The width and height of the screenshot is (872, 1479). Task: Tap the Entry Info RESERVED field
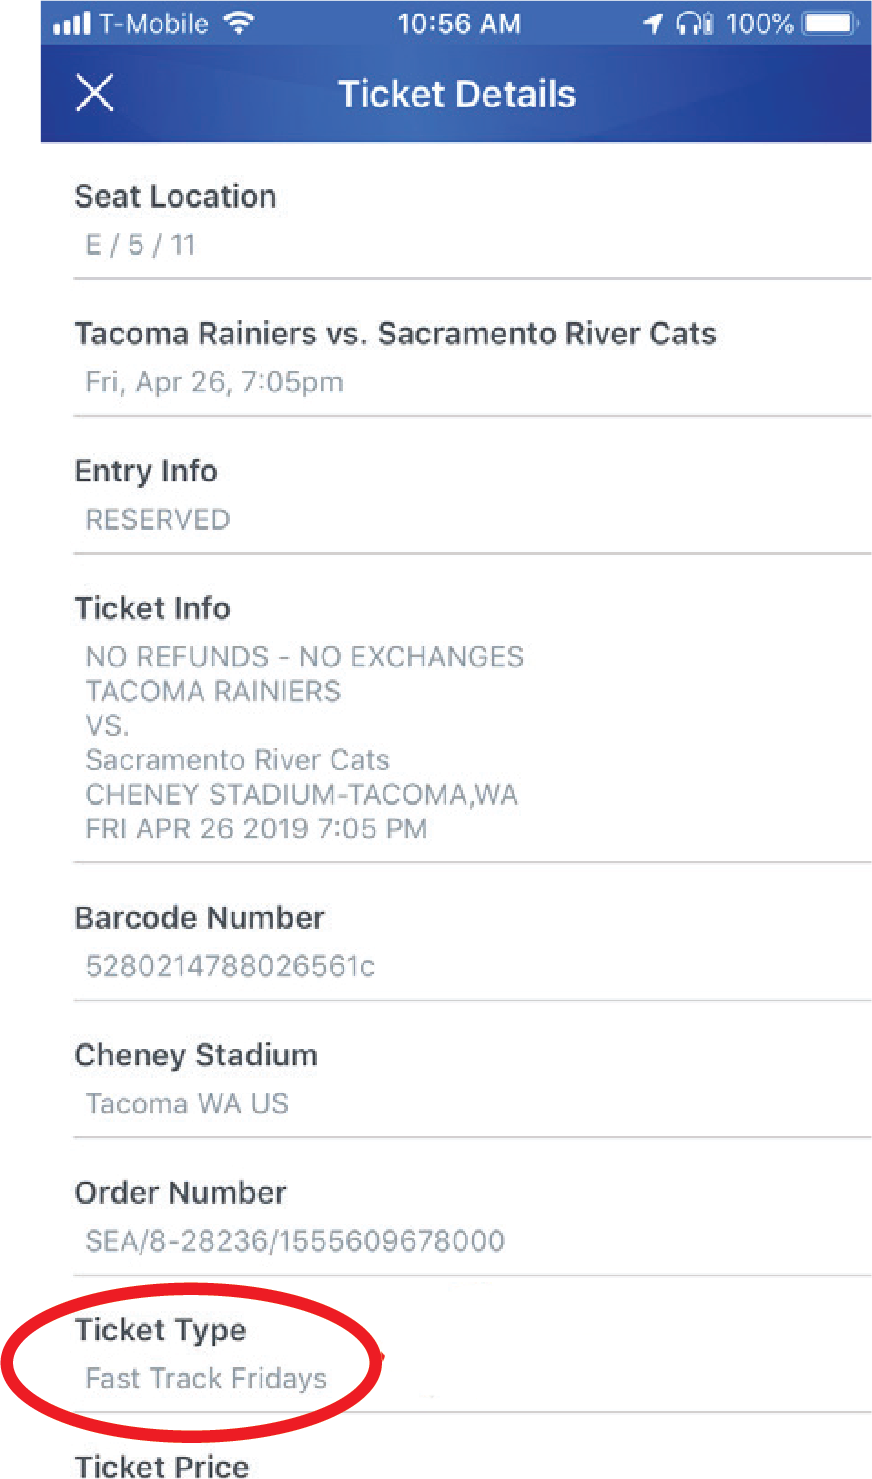coord(156,519)
